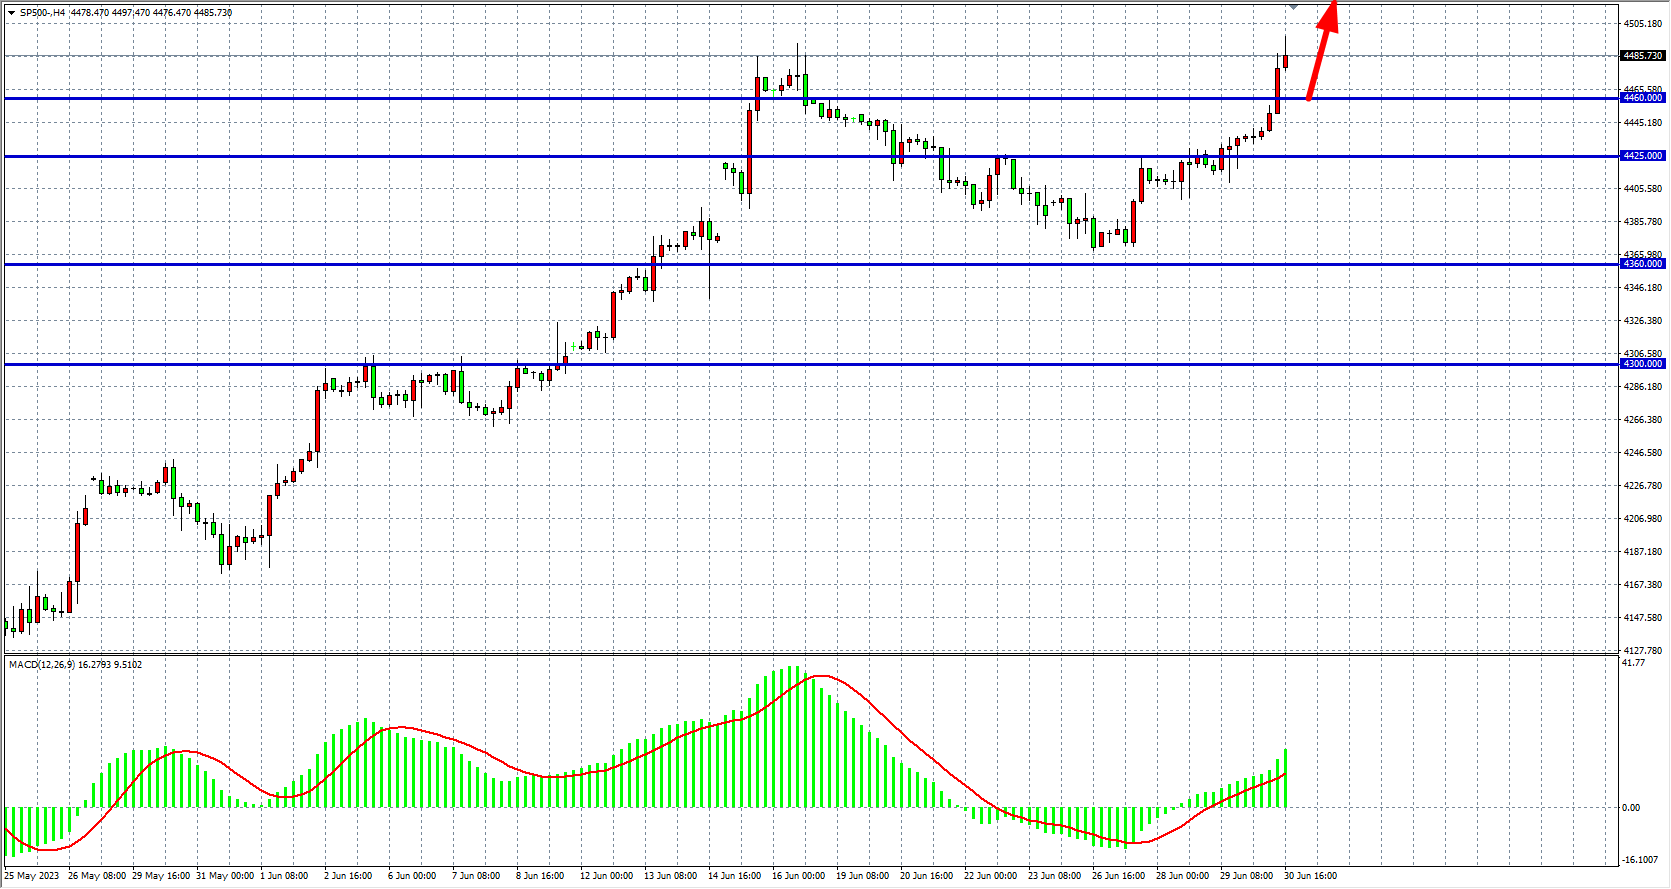This screenshot has width=1671, height=889.
Task: Click the 4425.000 blue price label
Action: click(1642, 156)
